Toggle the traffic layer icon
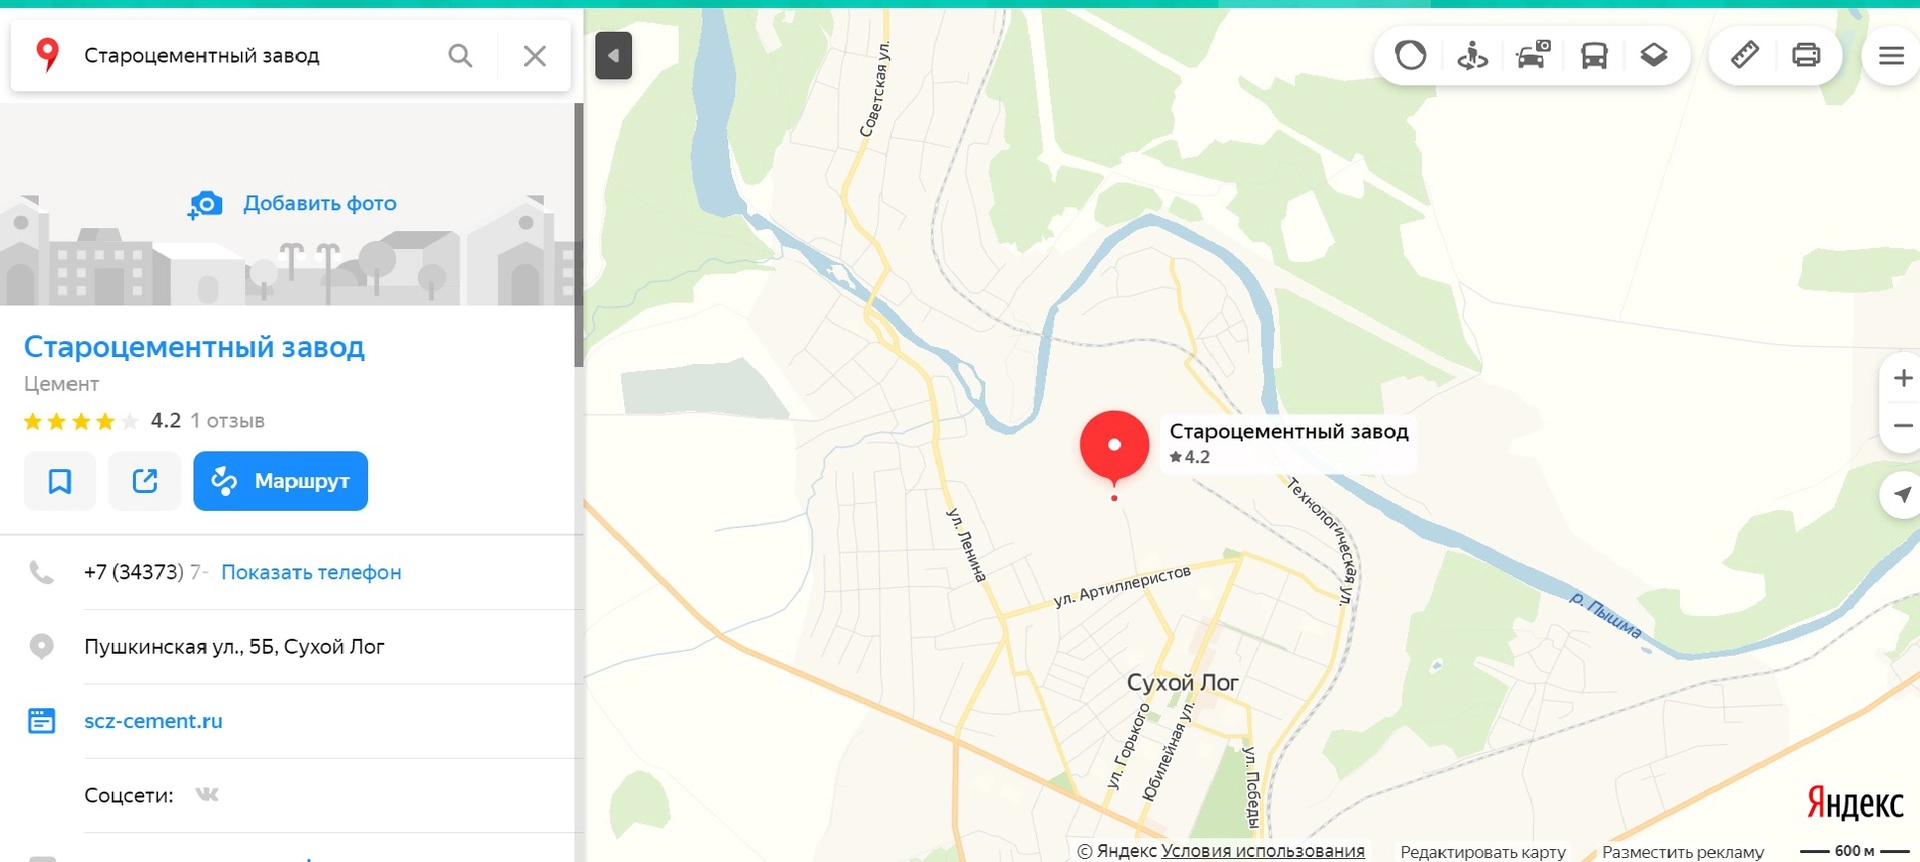Image resolution: width=1920 pixels, height=862 pixels. [1410, 55]
